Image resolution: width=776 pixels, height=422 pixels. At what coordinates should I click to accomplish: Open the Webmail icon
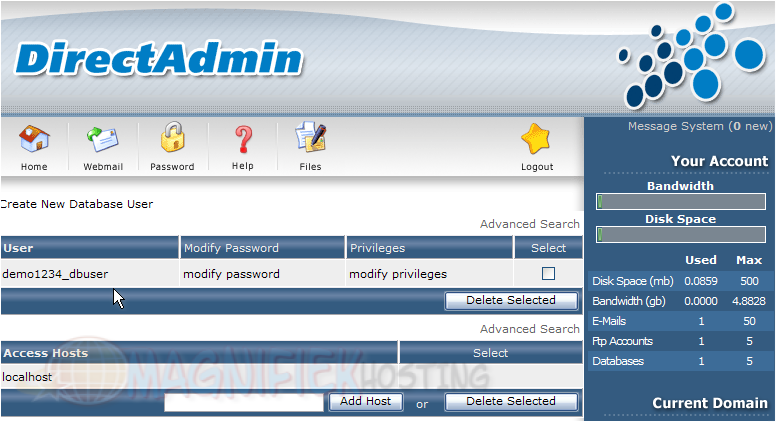click(103, 139)
